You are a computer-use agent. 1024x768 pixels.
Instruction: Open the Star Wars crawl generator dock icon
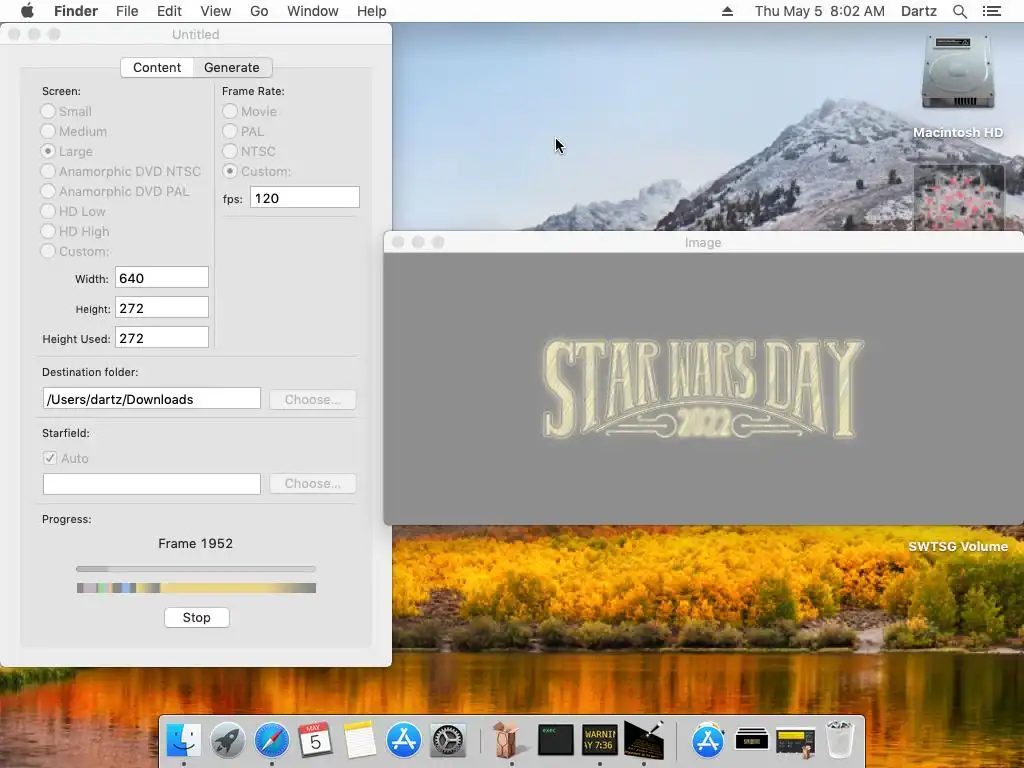click(x=644, y=740)
